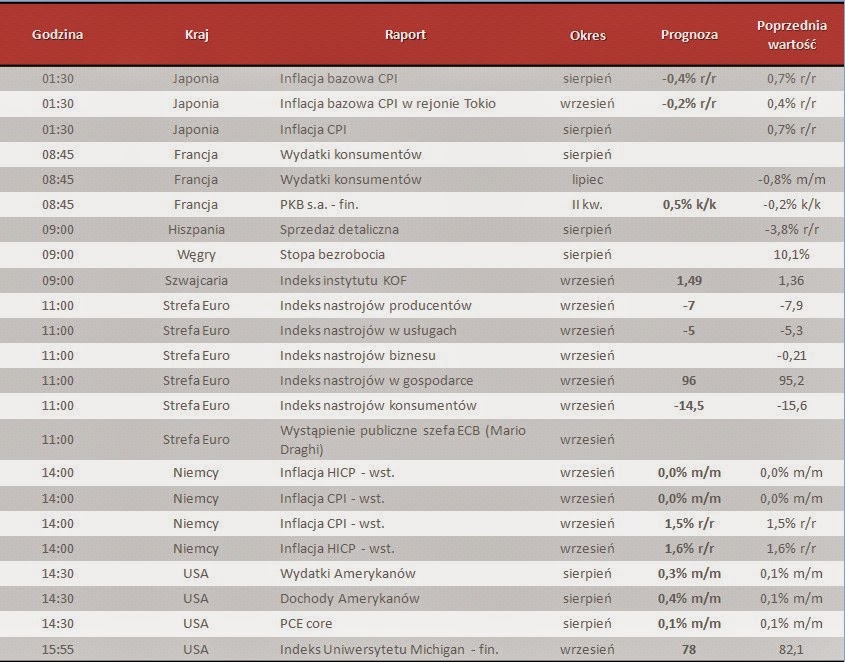Click the Indeks nastrojów w gospodarce report
This screenshot has width=845, height=662.
(x=376, y=381)
